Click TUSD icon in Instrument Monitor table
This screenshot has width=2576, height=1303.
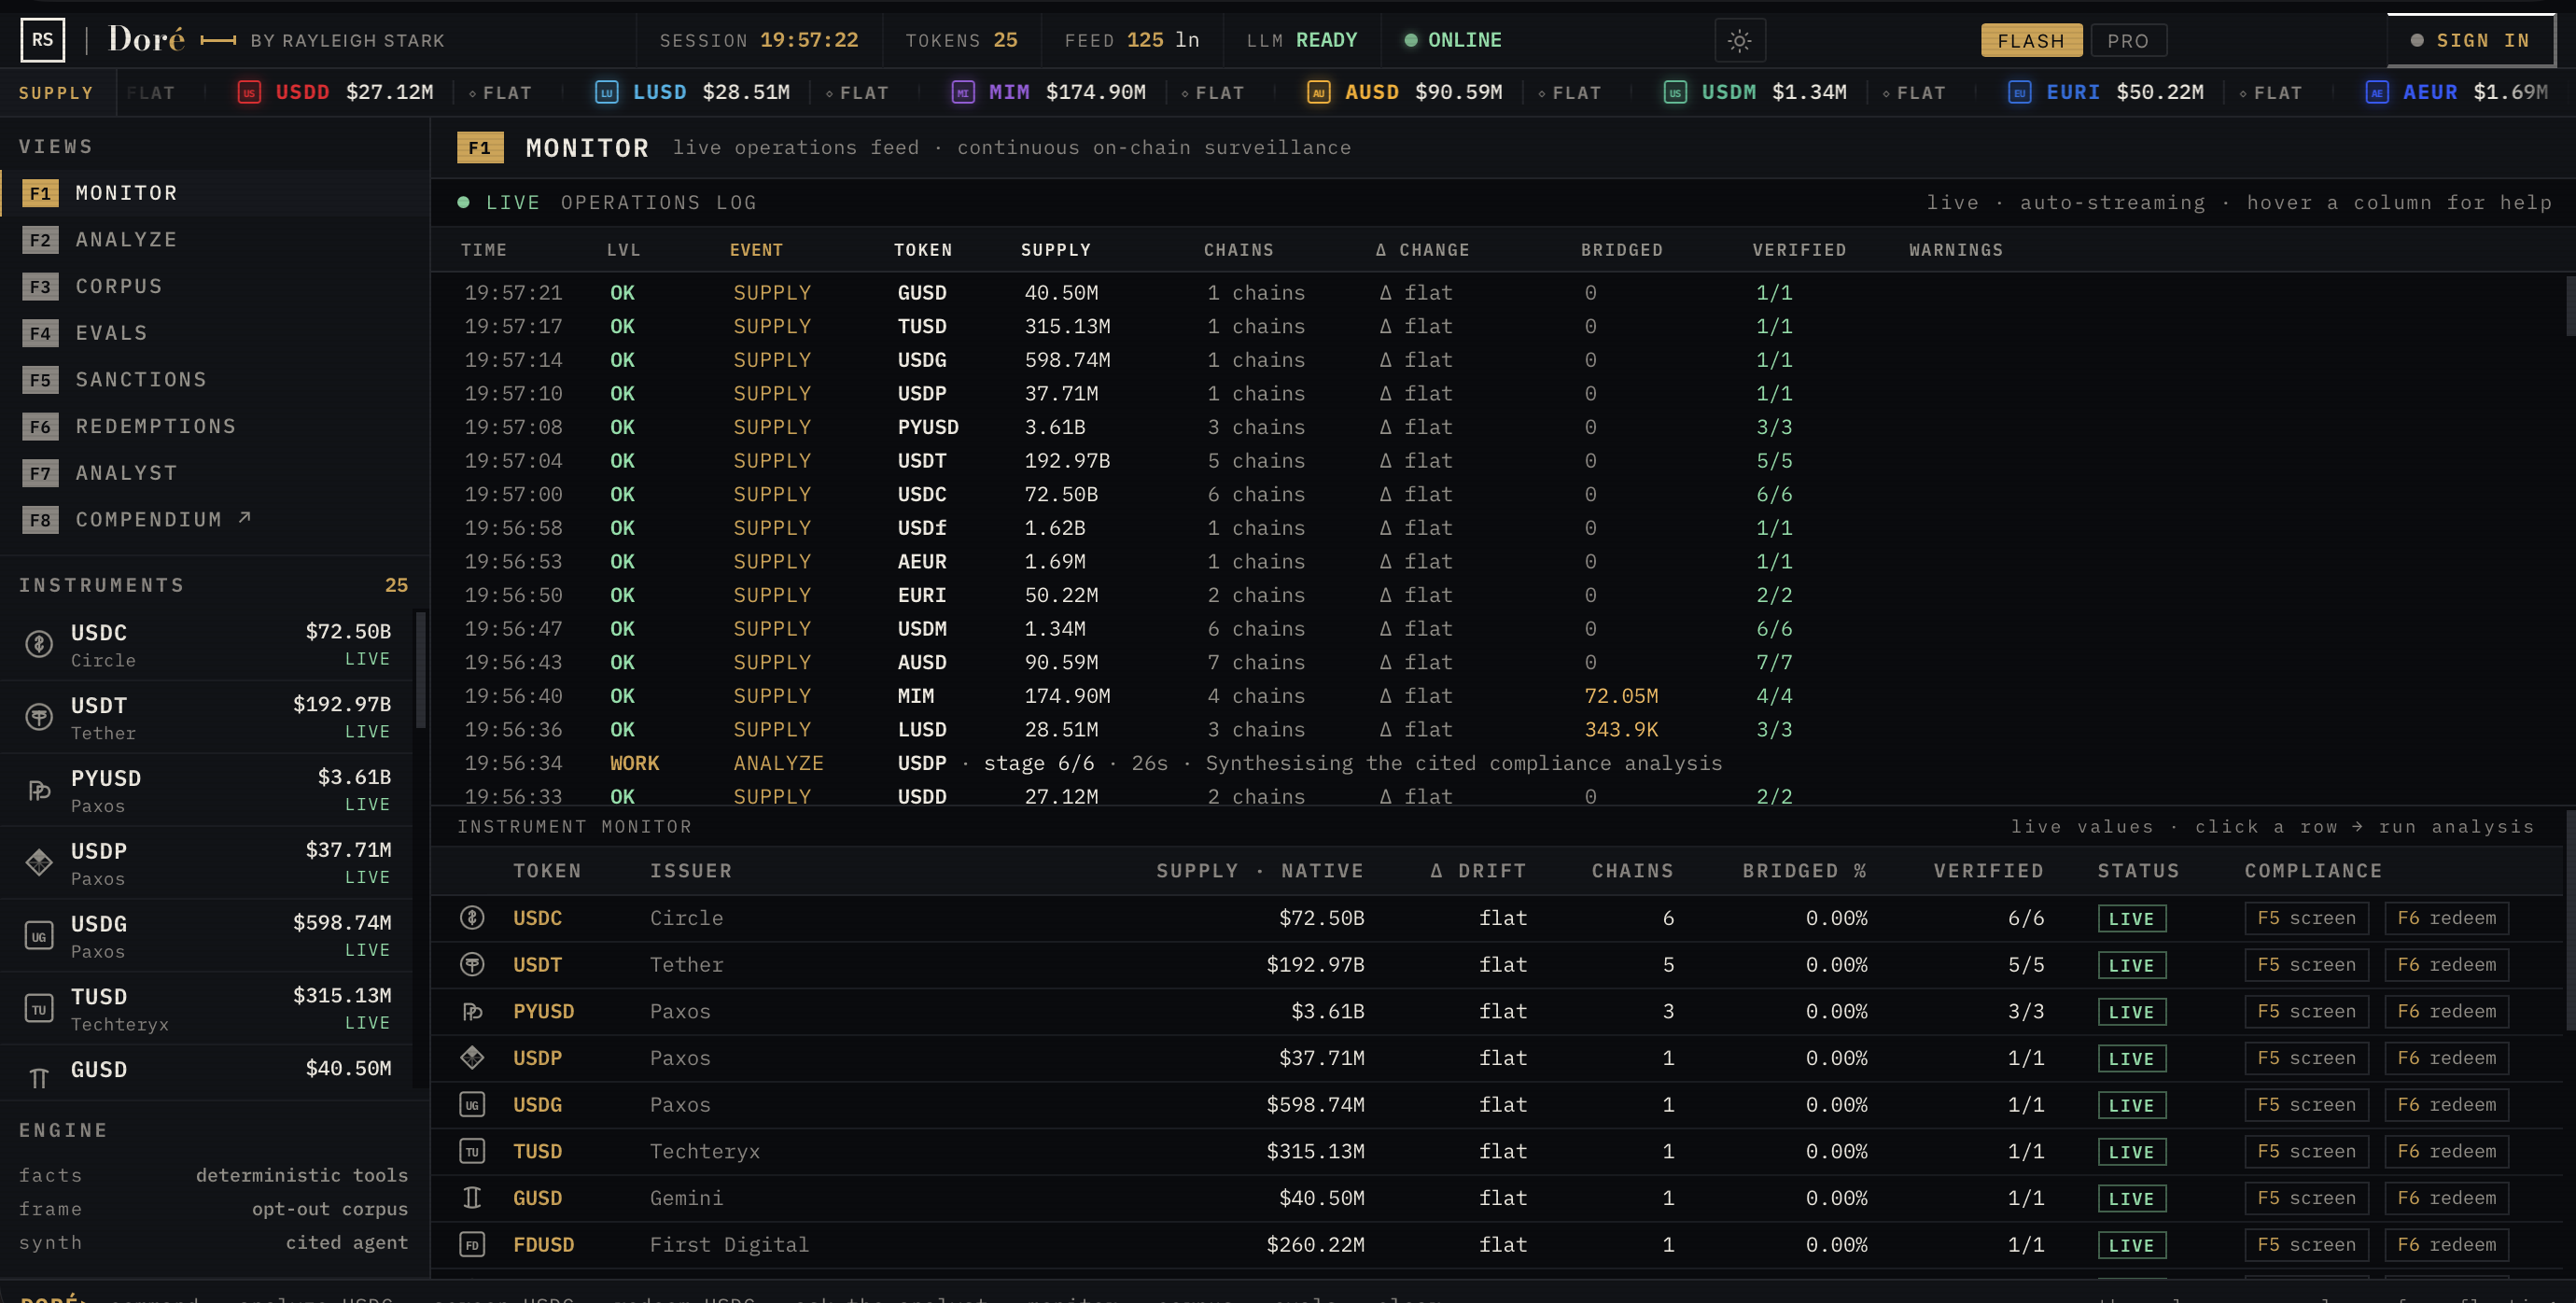(x=472, y=1151)
